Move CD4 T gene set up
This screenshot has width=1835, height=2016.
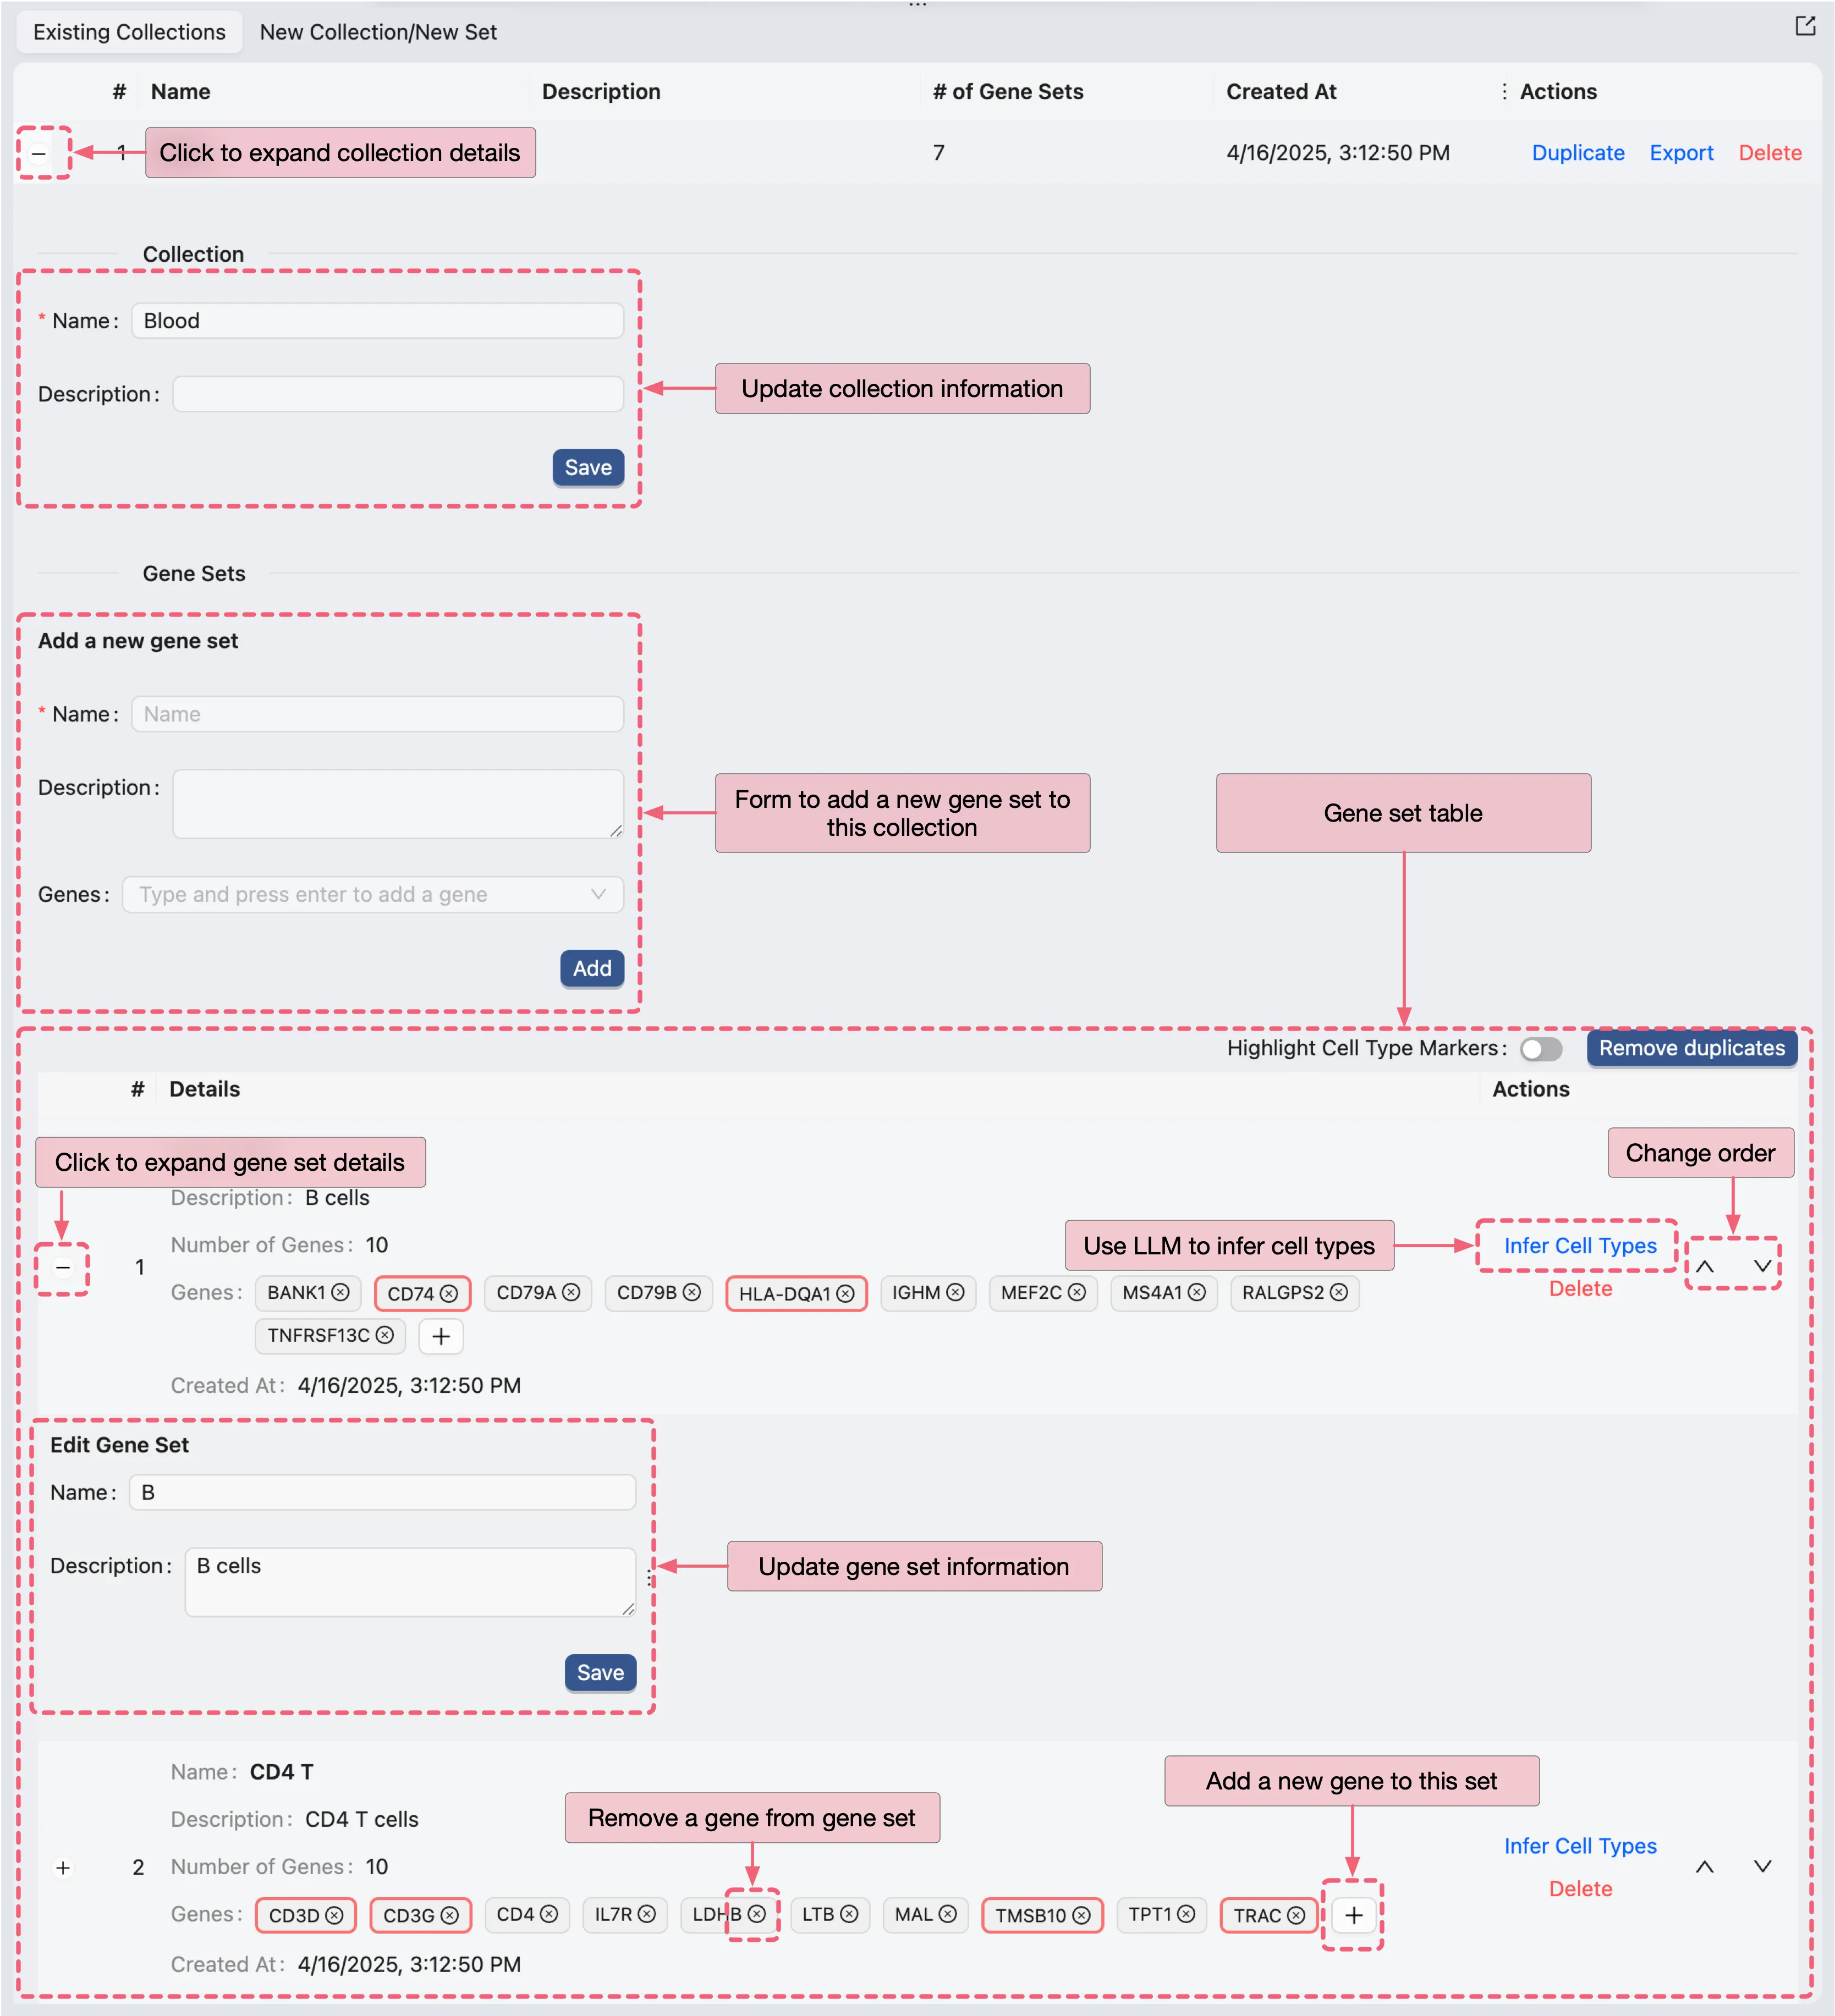pyautogui.click(x=1704, y=1866)
